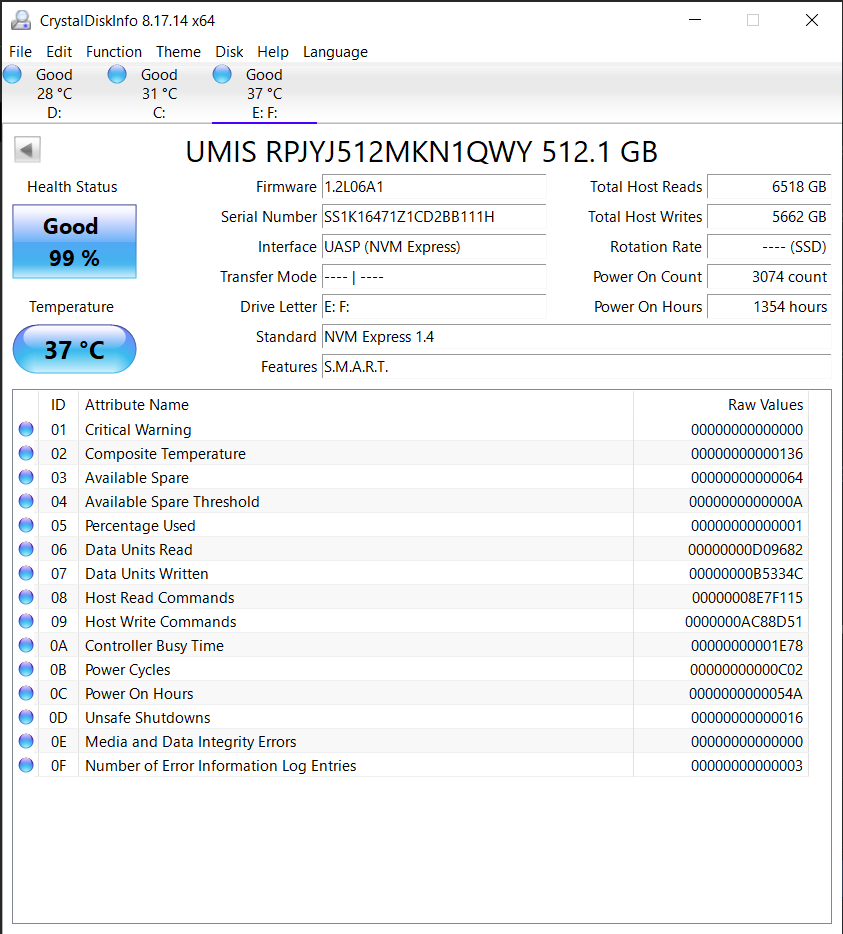
Task: Click Total Host Writes value 5662 GB
Action: (769, 217)
